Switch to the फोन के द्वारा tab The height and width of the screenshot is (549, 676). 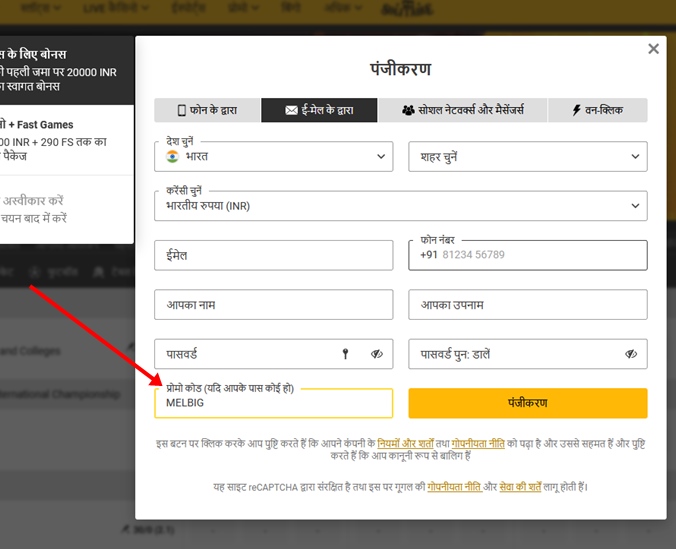click(x=207, y=110)
